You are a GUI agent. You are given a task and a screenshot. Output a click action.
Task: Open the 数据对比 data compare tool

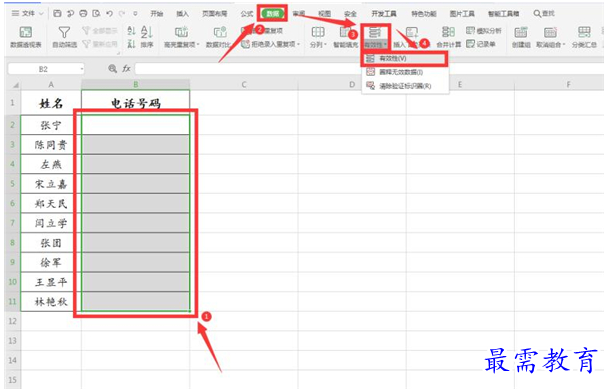219,37
